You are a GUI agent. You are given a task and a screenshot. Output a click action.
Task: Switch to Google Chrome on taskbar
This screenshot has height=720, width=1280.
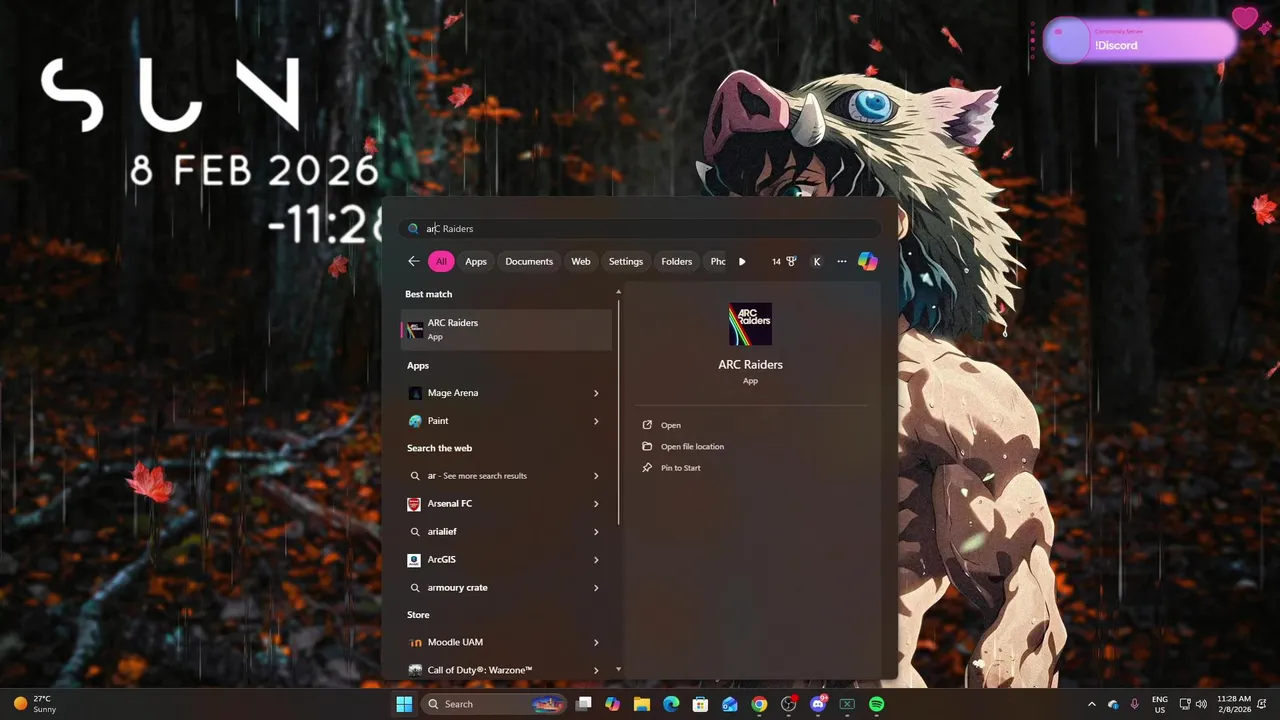(x=759, y=704)
